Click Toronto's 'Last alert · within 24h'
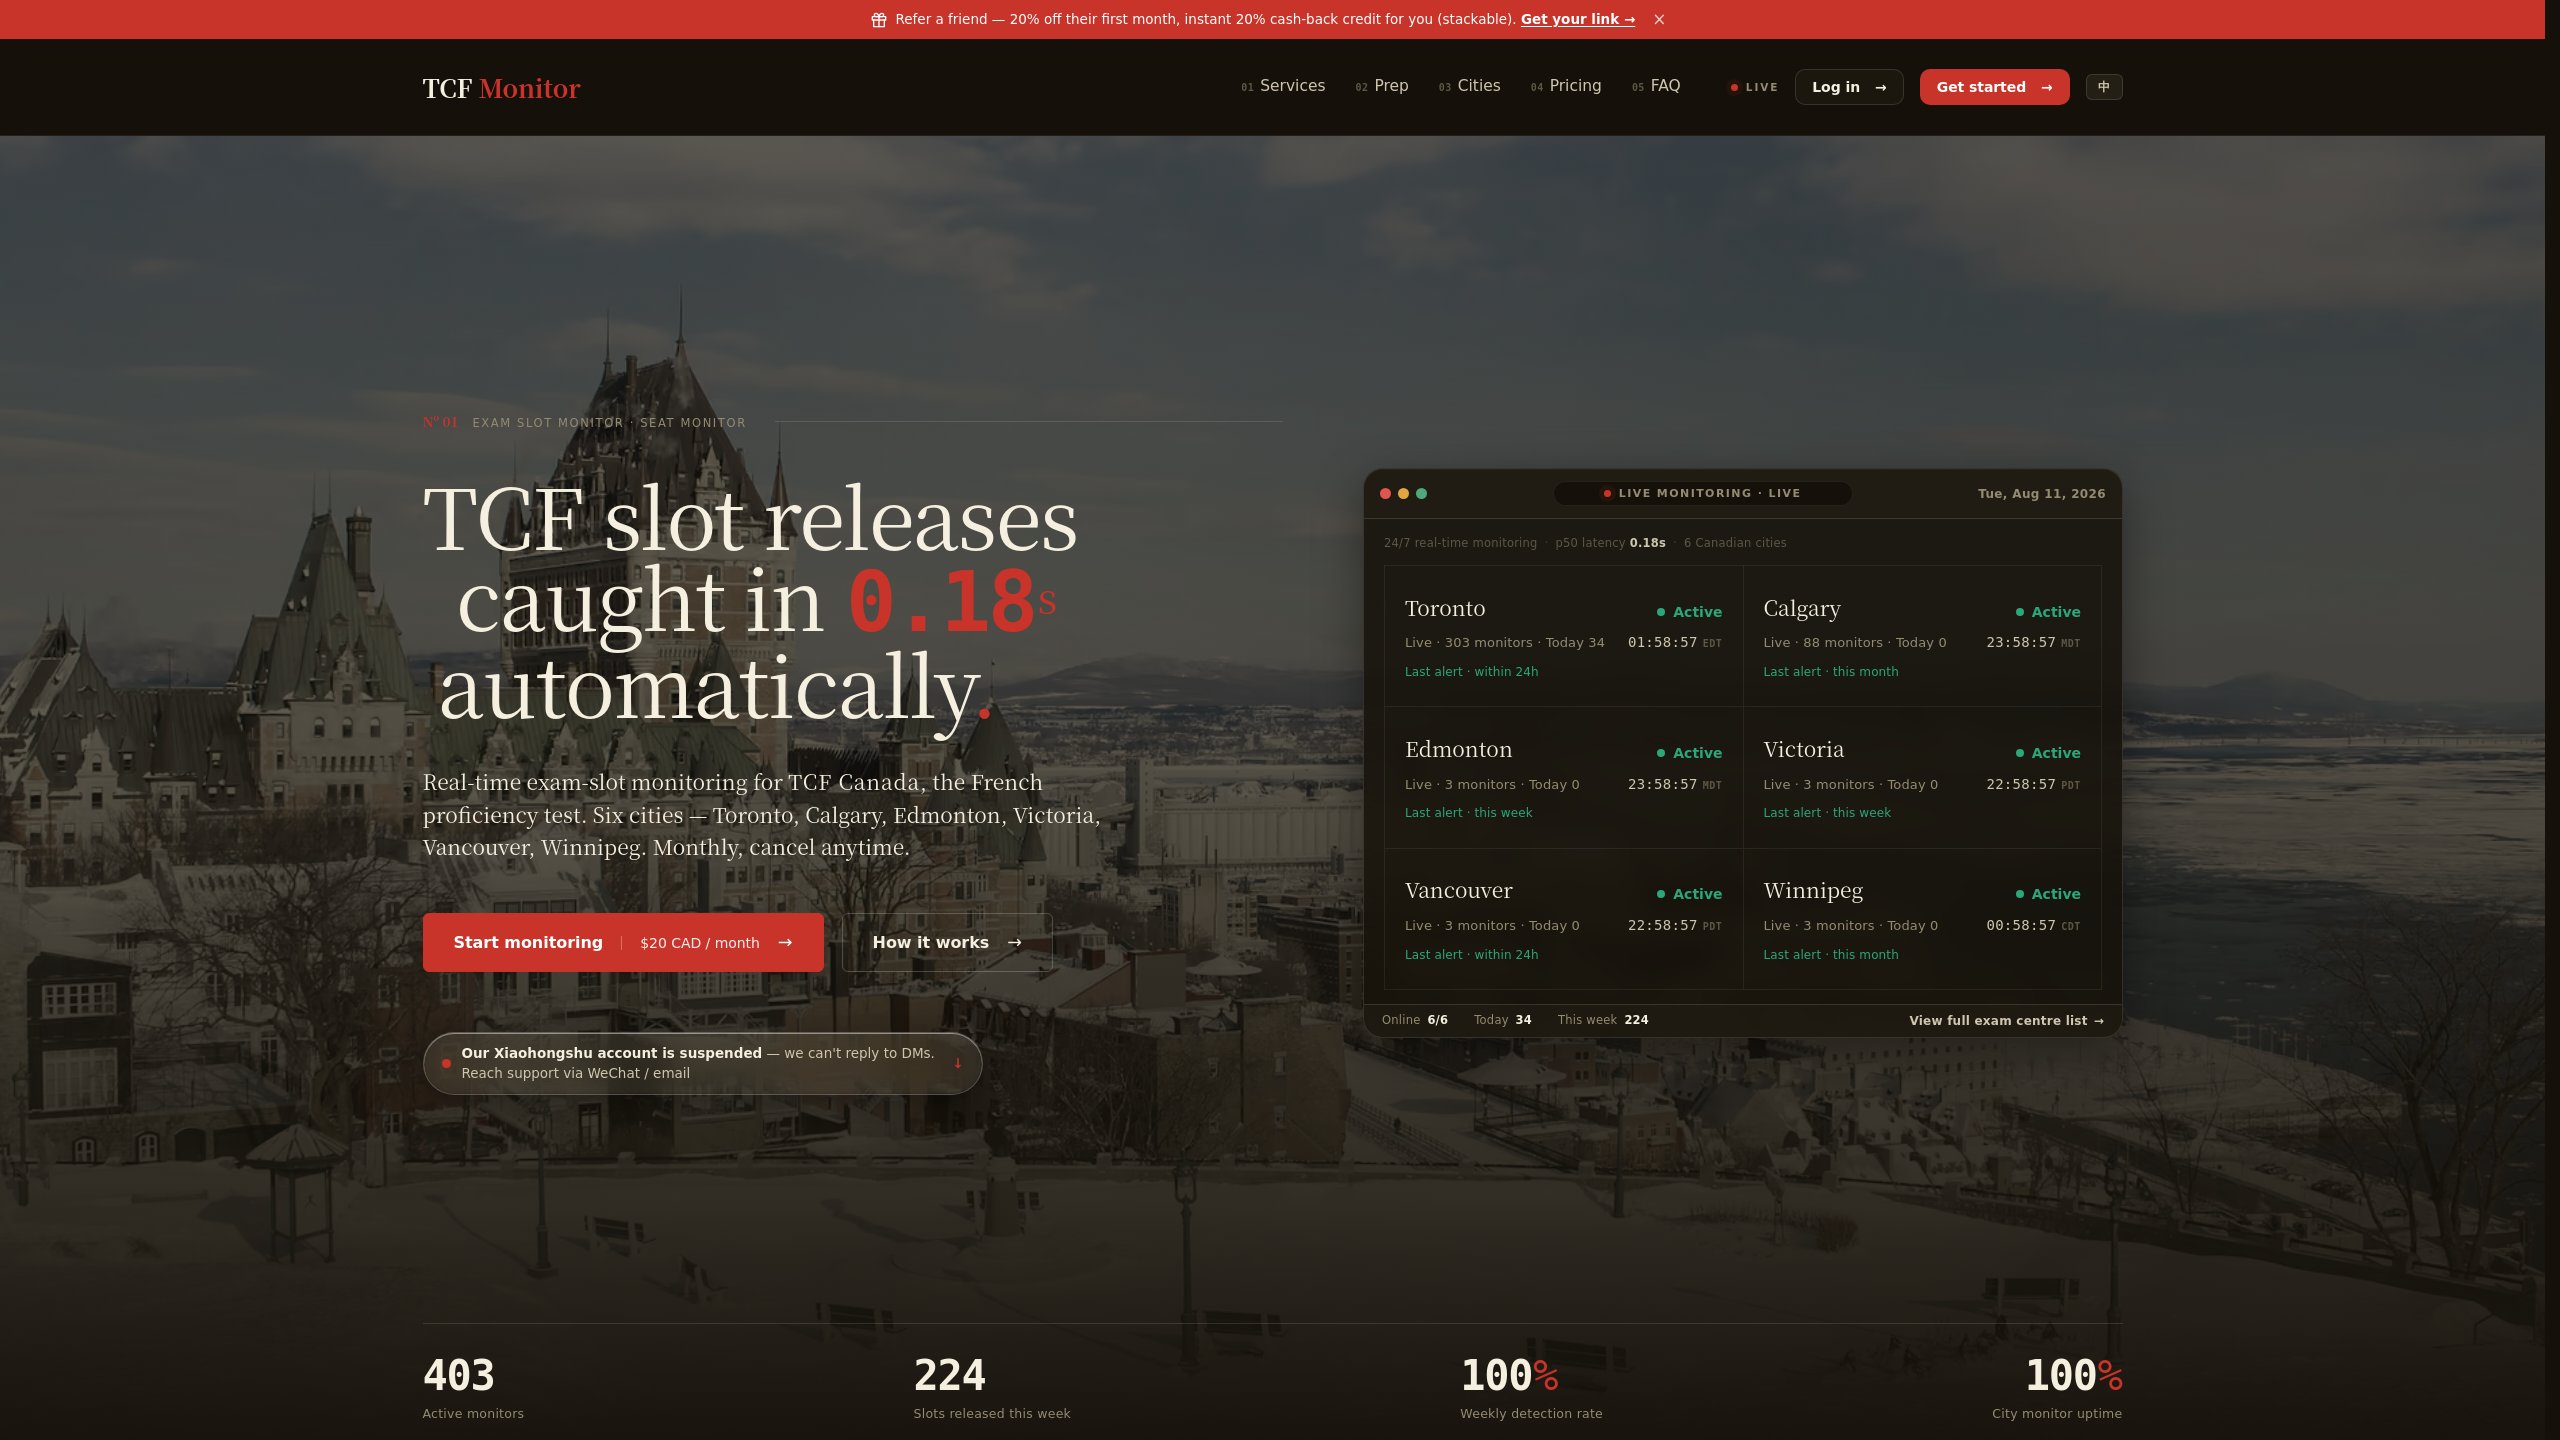The image size is (2560, 1440). click(1471, 672)
